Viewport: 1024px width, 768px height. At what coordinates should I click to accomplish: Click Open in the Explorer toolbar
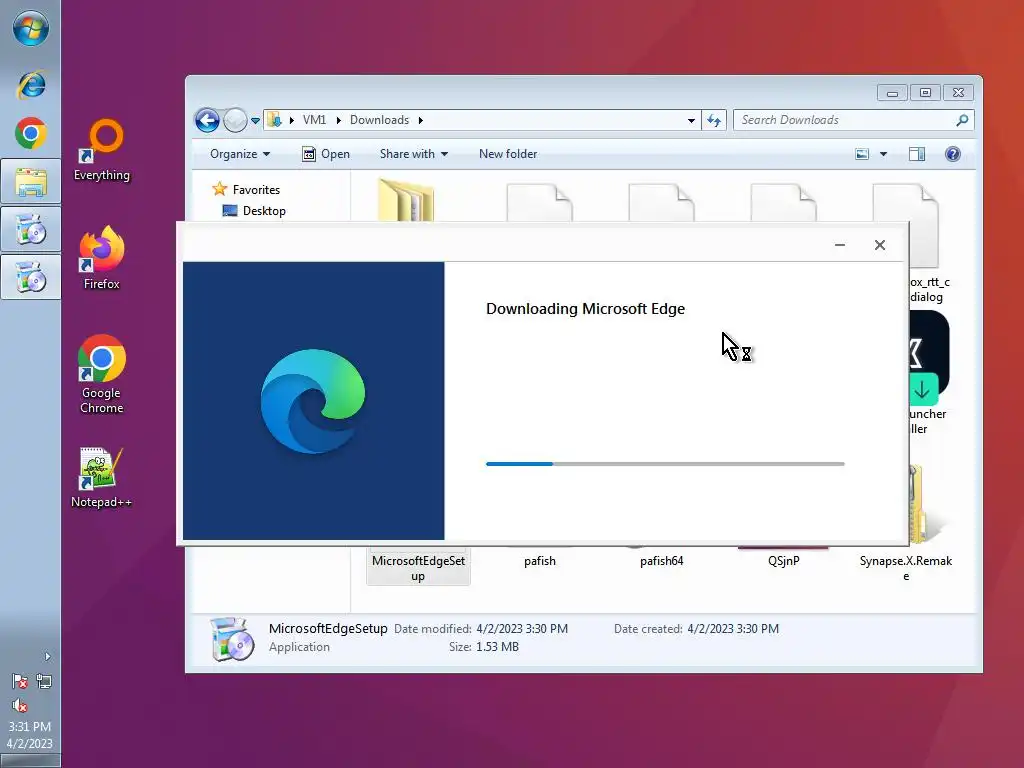tap(326, 154)
